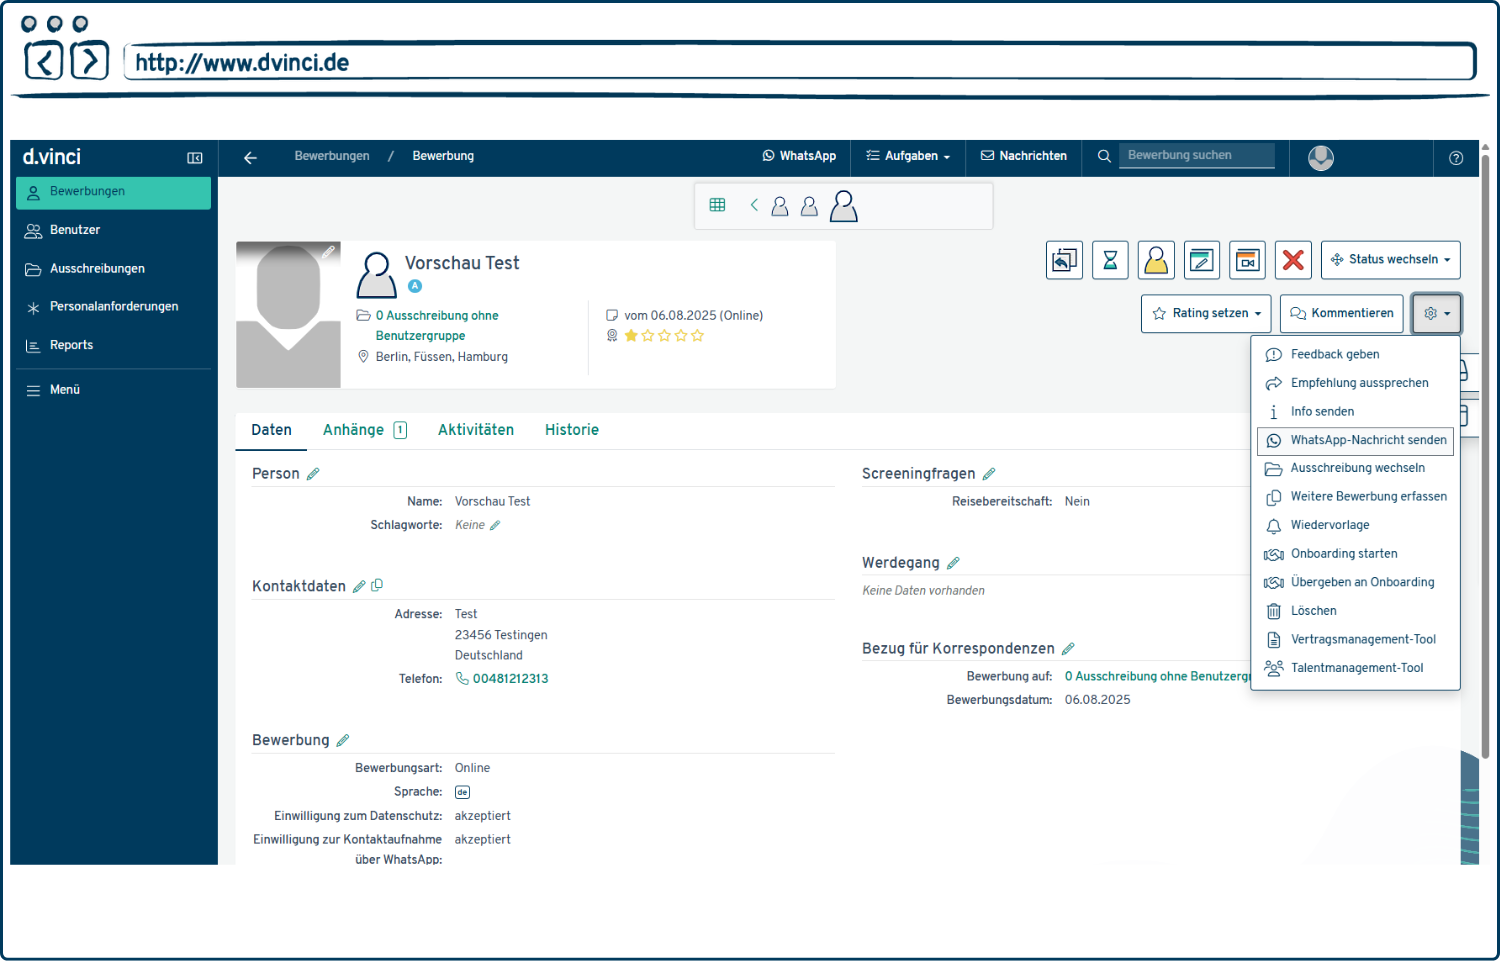Choose Onboarding starten in the gear menu
This screenshot has width=1500, height=961.
click(1343, 554)
